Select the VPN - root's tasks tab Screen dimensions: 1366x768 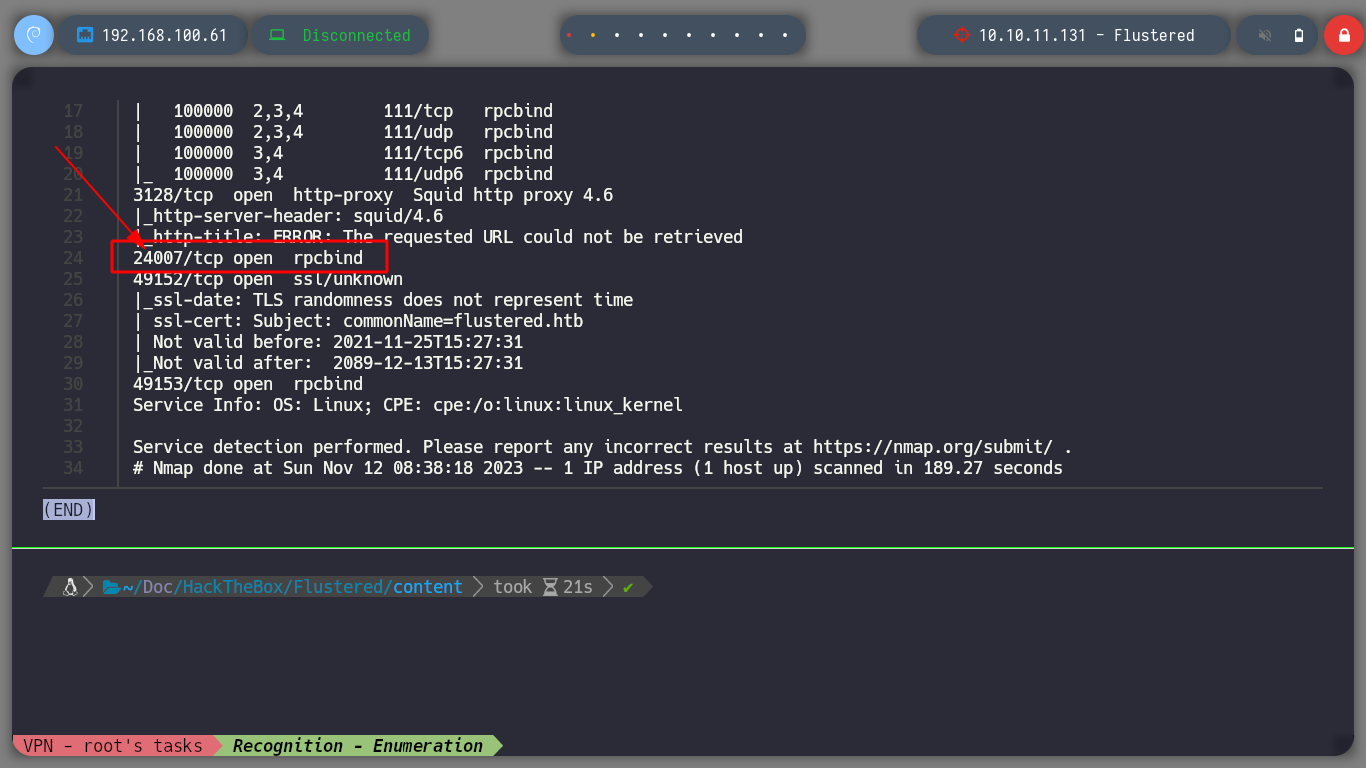[113, 746]
